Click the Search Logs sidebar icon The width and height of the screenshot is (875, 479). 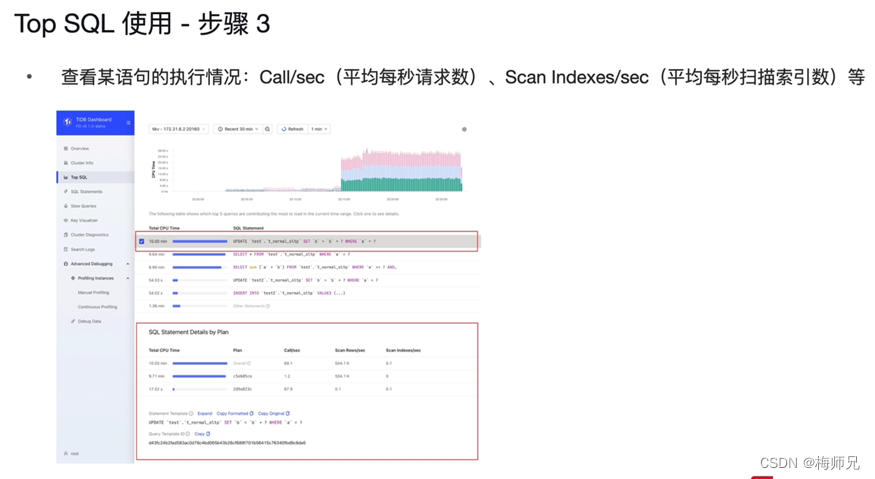tap(66, 250)
